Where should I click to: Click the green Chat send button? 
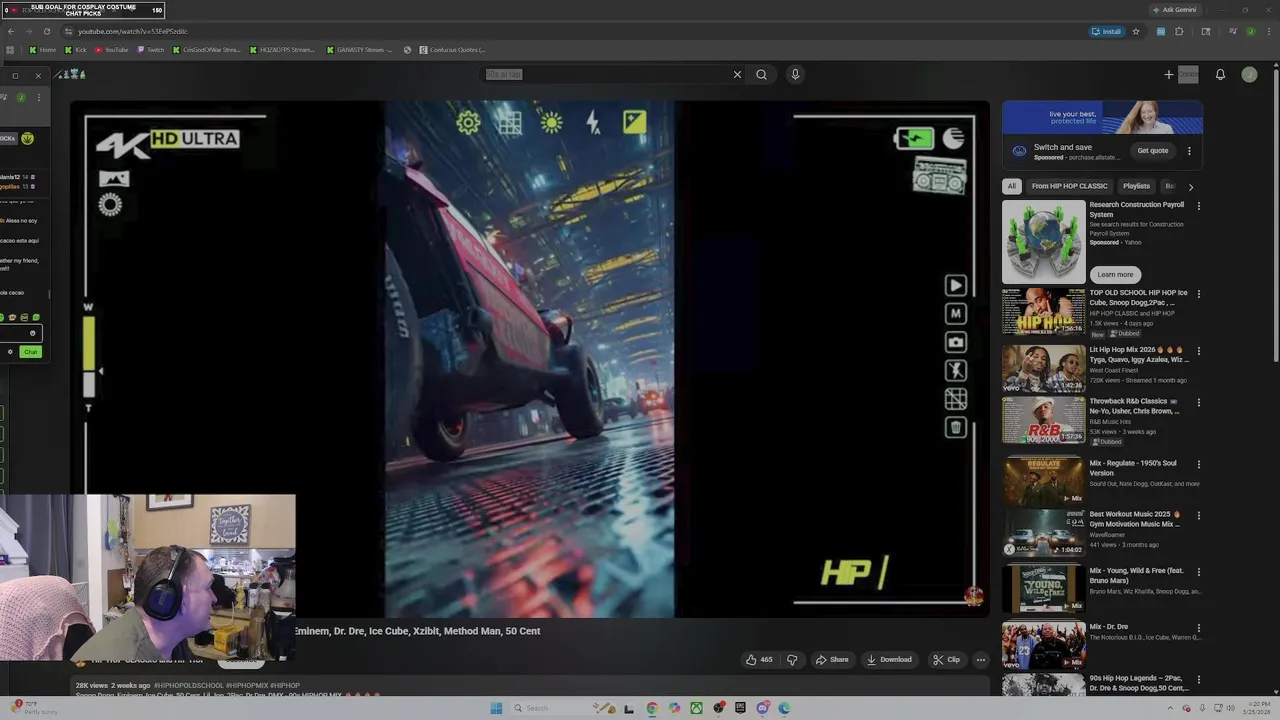pos(30,352)
